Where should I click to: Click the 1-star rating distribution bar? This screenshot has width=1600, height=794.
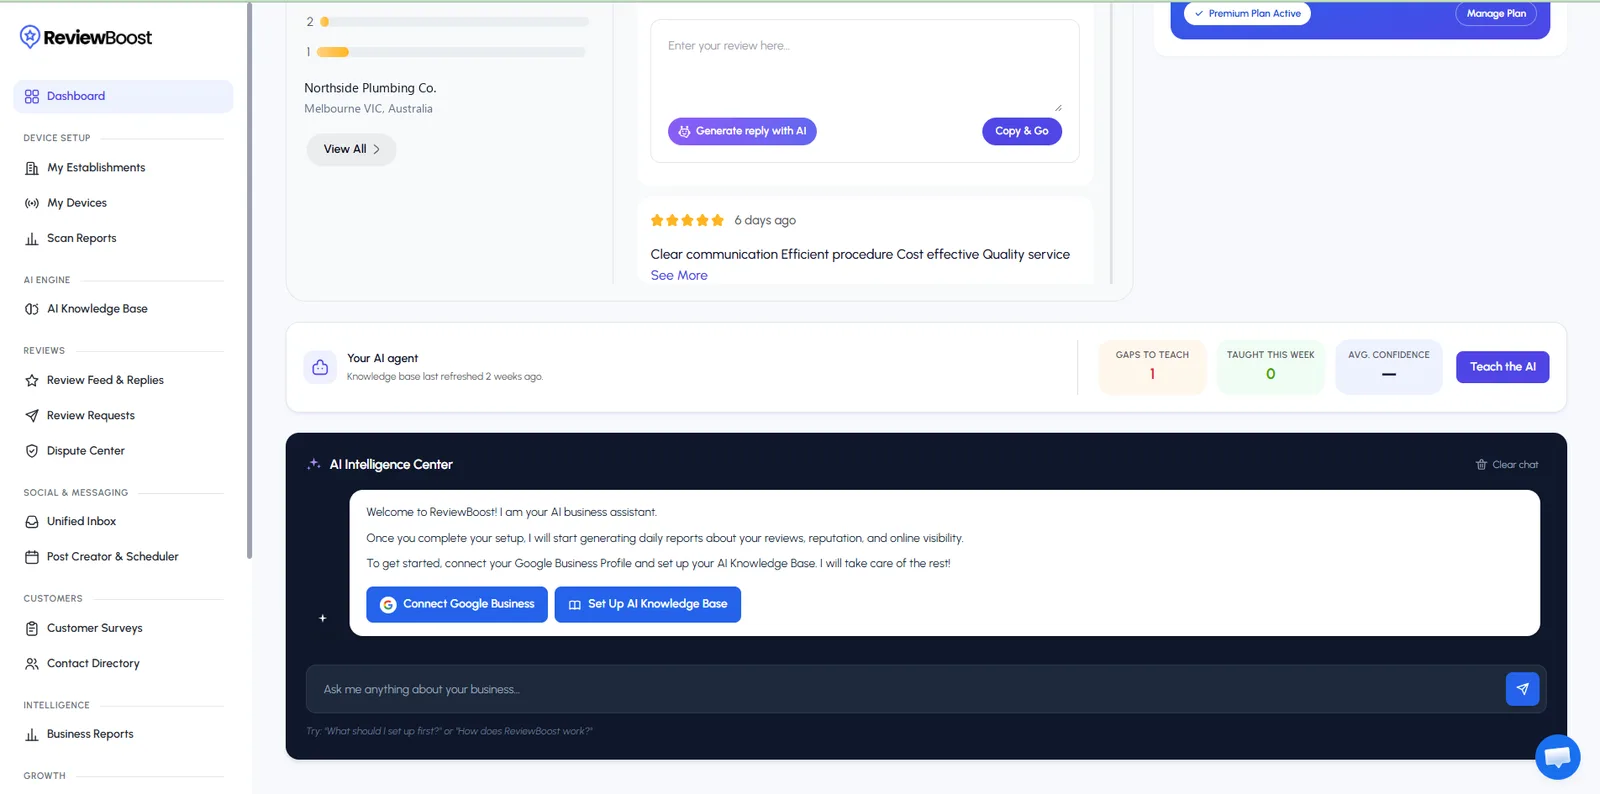452,52
